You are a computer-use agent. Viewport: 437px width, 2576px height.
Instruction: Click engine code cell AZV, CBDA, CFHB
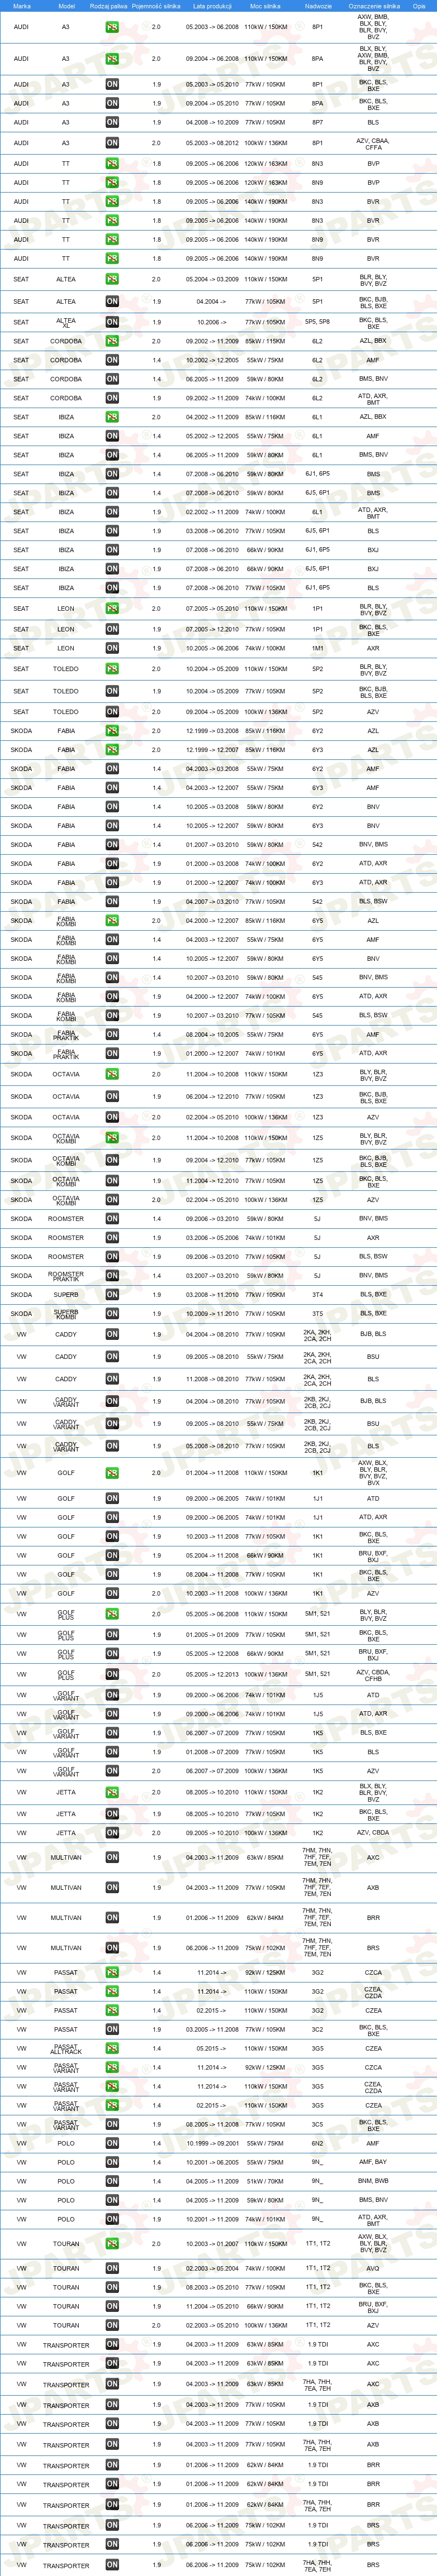tap(373, 1674)
